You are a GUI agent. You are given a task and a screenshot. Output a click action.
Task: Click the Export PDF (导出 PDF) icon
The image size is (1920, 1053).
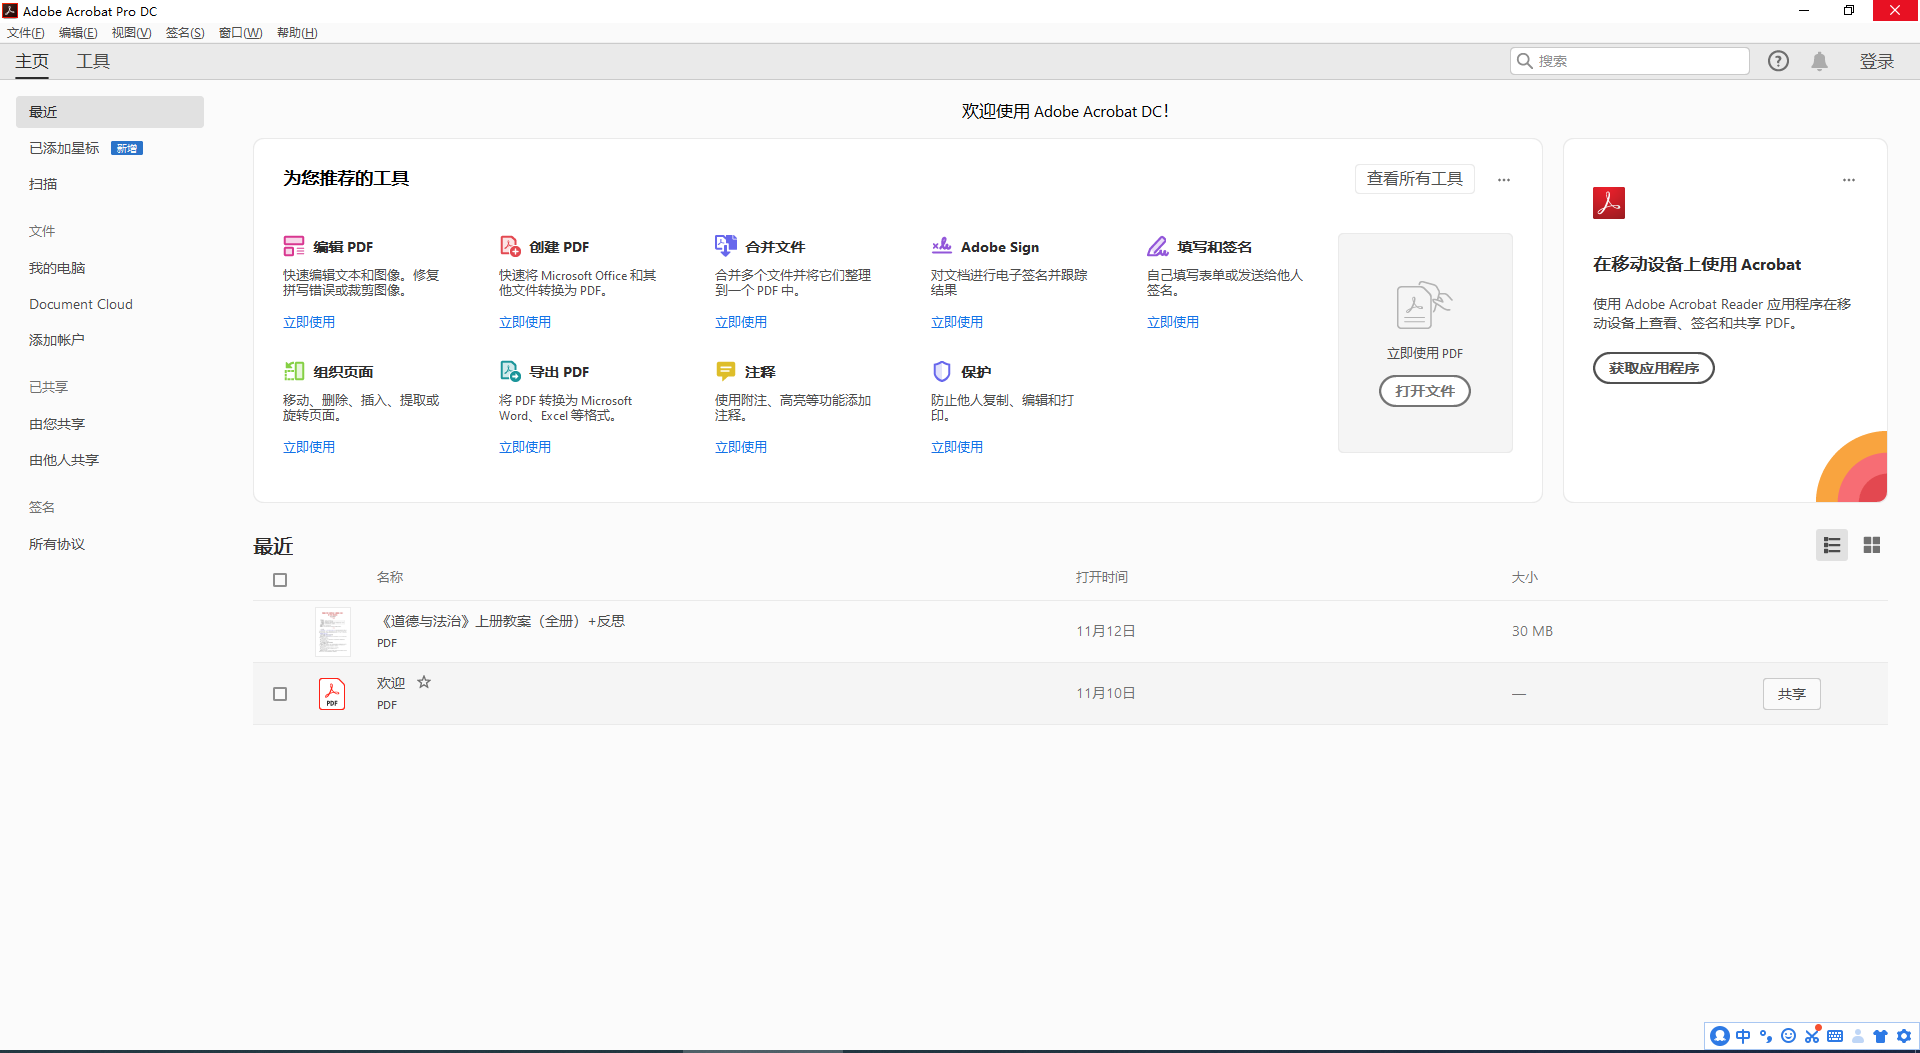(x=510, y=371)
